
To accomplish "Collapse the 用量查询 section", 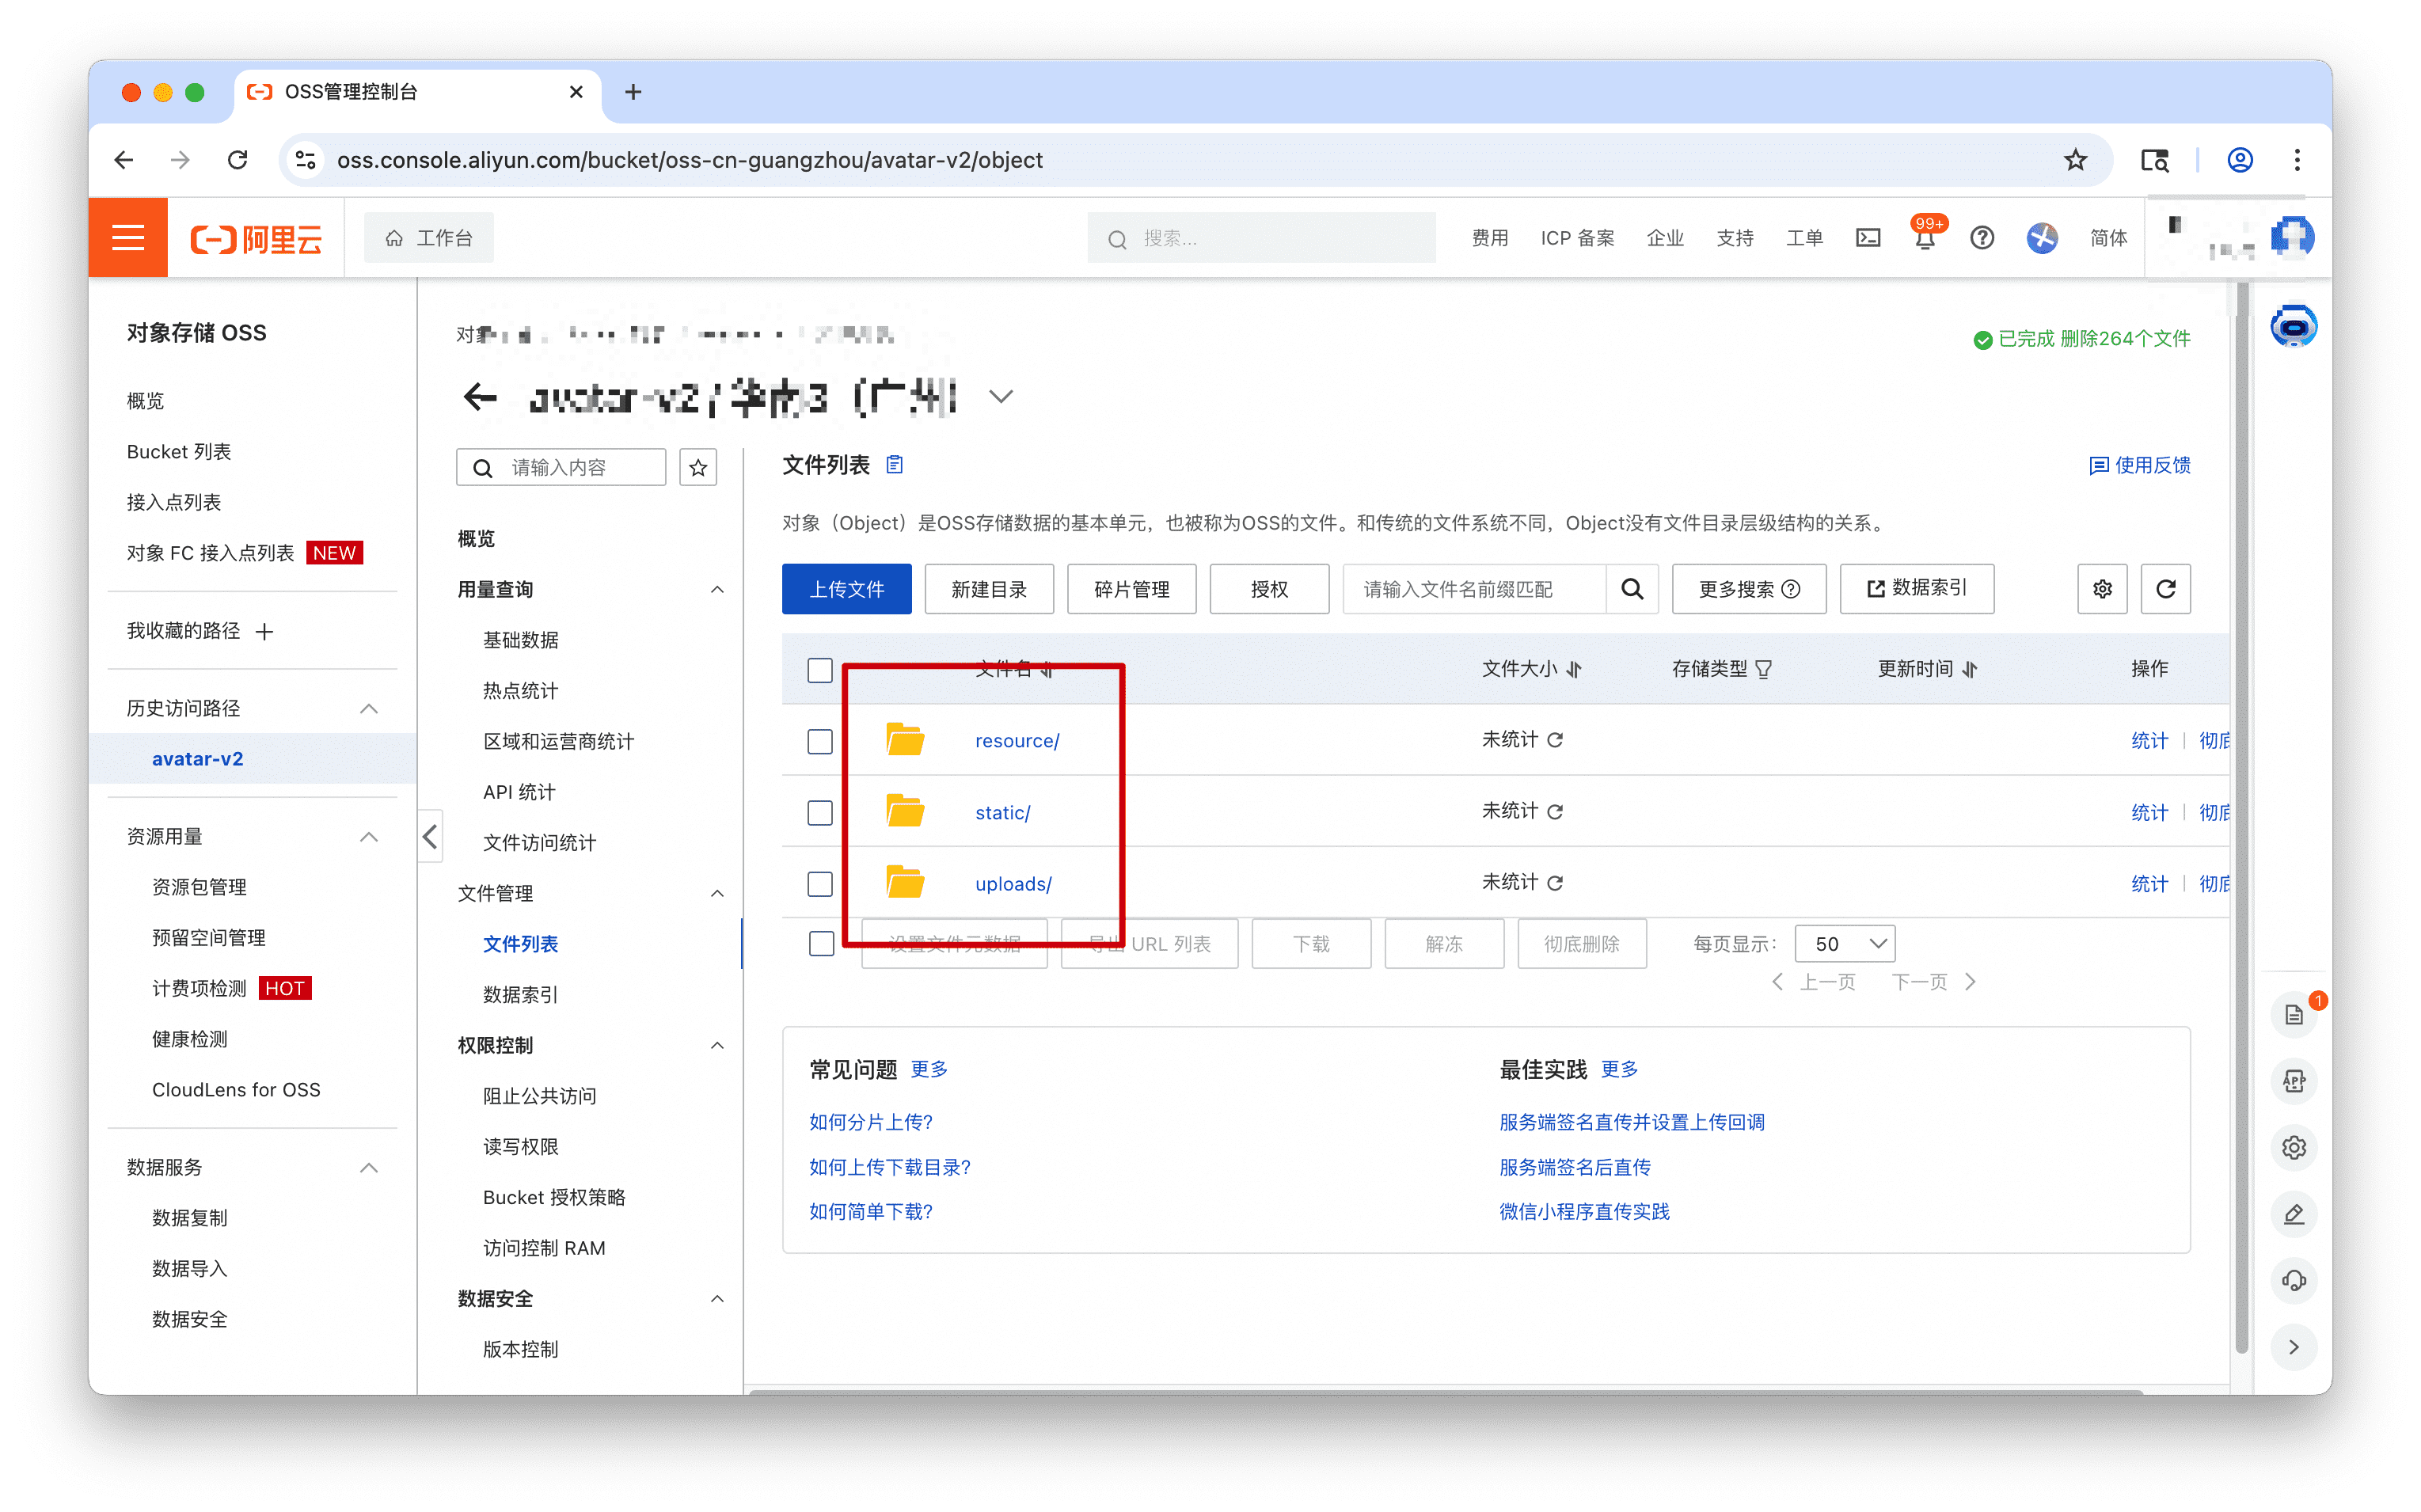I will [717, 589].
